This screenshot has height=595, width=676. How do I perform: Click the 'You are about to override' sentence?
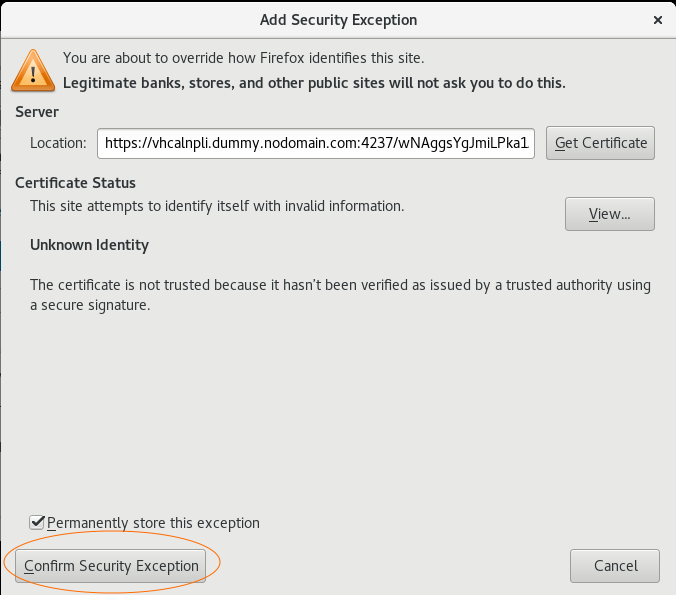[244, 58]
